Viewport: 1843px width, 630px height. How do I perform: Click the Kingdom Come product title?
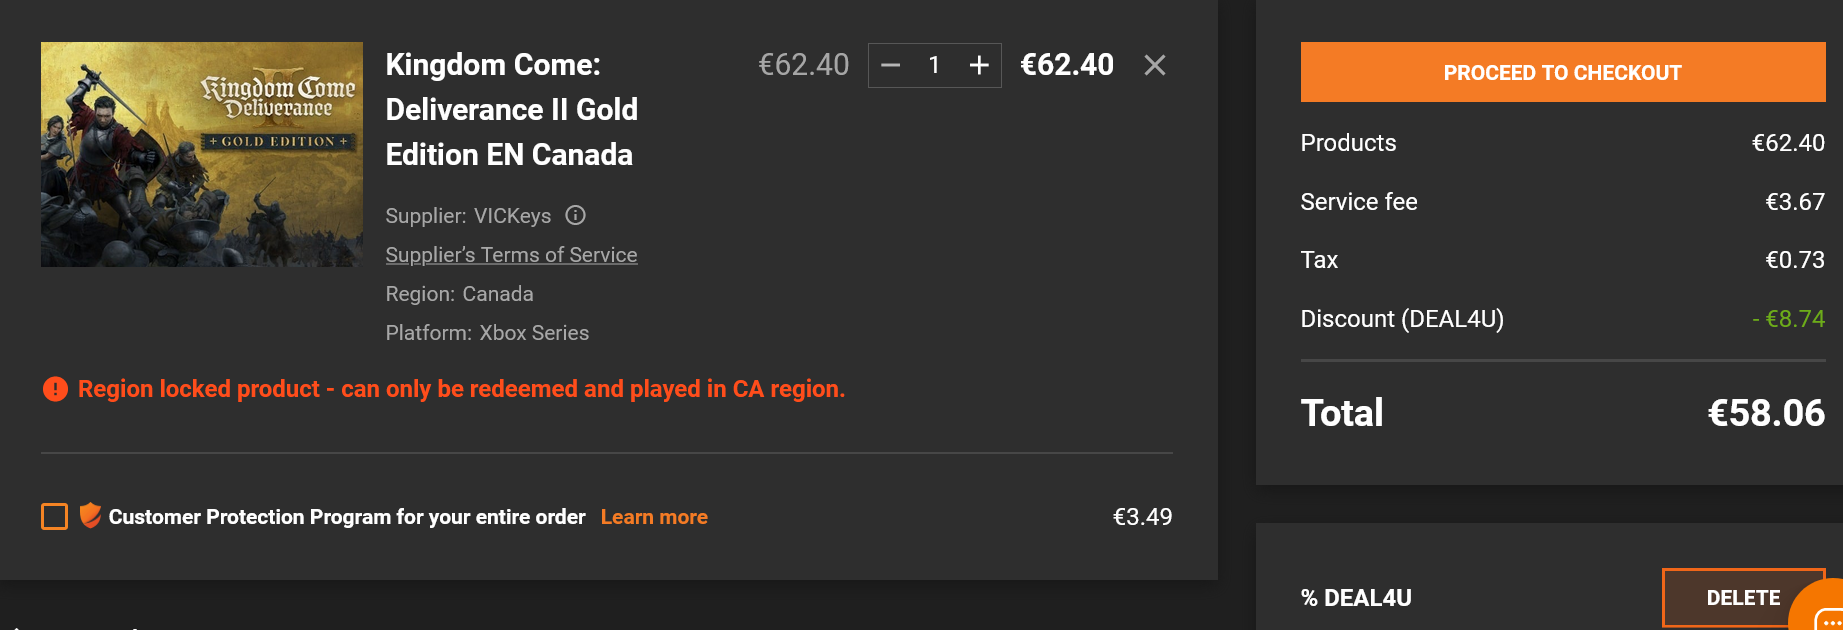pyautogui.click(x=511, y=110)
